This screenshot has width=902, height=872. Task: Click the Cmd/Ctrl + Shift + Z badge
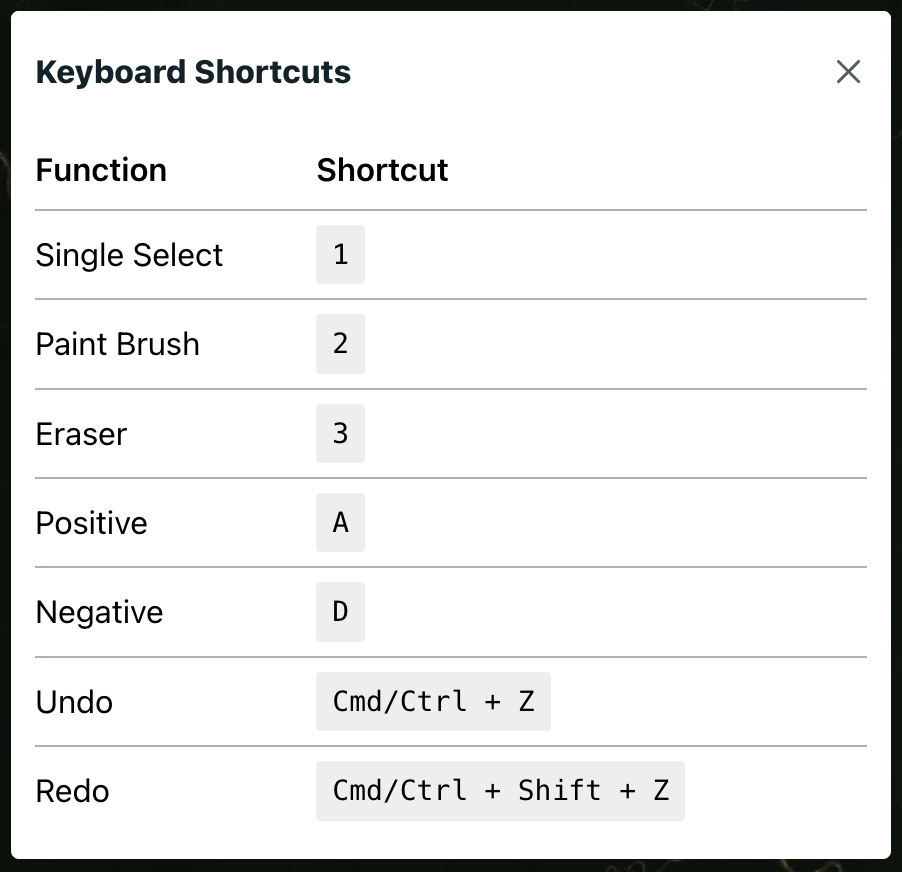pos(500,791)
